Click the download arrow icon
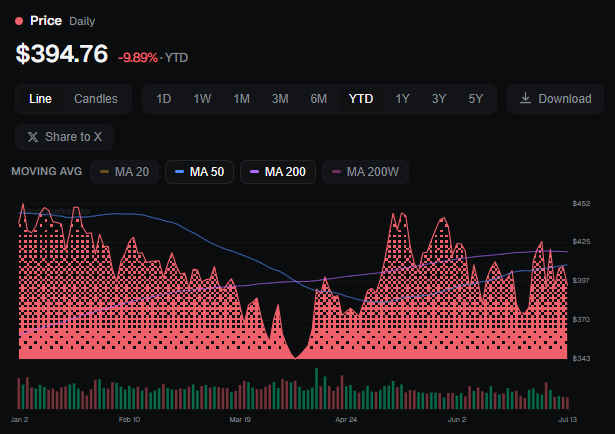This screenshot has width=615, height=434. click(526, 98)
